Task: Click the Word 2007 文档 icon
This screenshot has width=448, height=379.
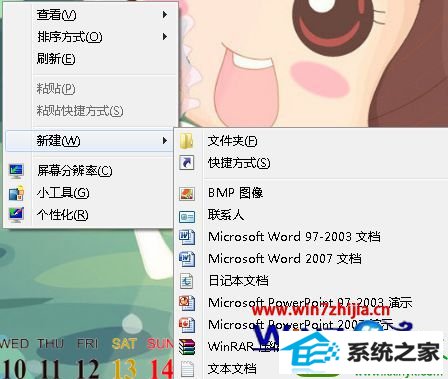Action: coord(187,259)
